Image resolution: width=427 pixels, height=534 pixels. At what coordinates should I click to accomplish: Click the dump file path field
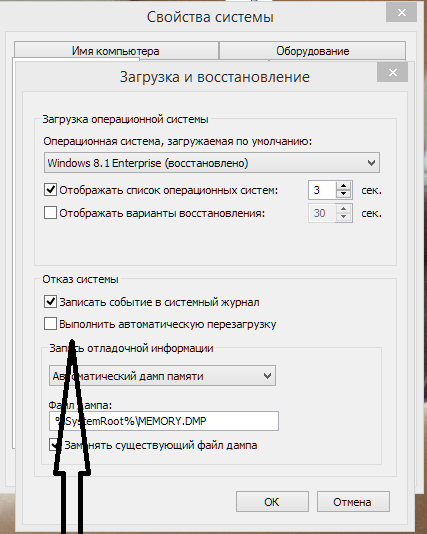pos(164,421)
